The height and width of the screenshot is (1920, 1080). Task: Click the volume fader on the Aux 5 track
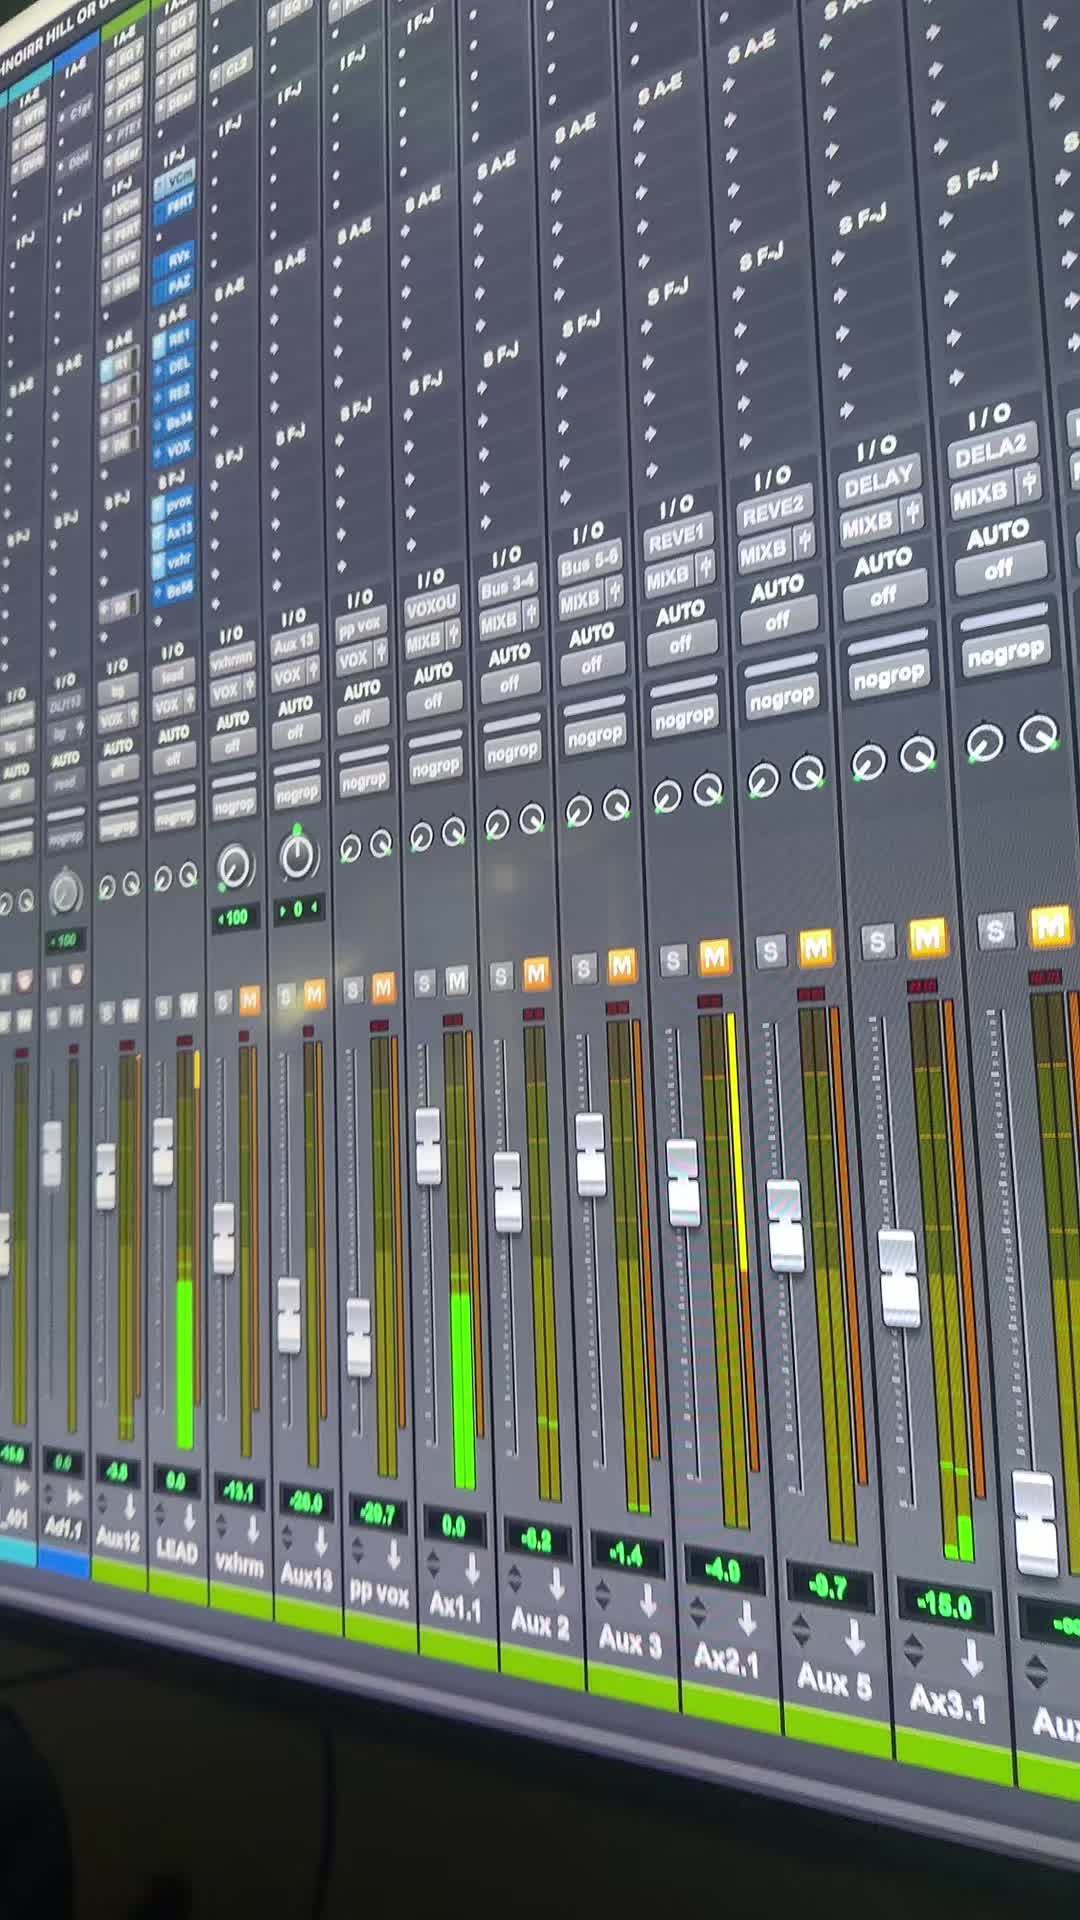point(785,1226)
